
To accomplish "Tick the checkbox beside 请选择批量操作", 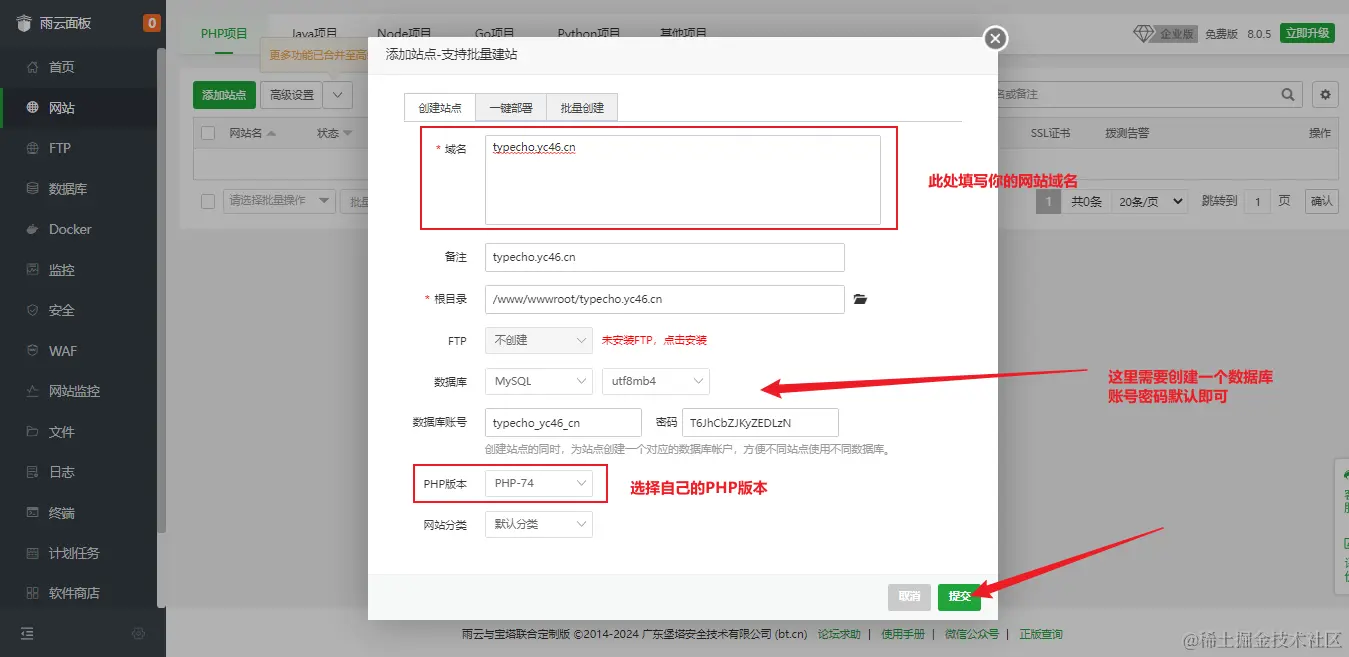I will pos(208,201).
